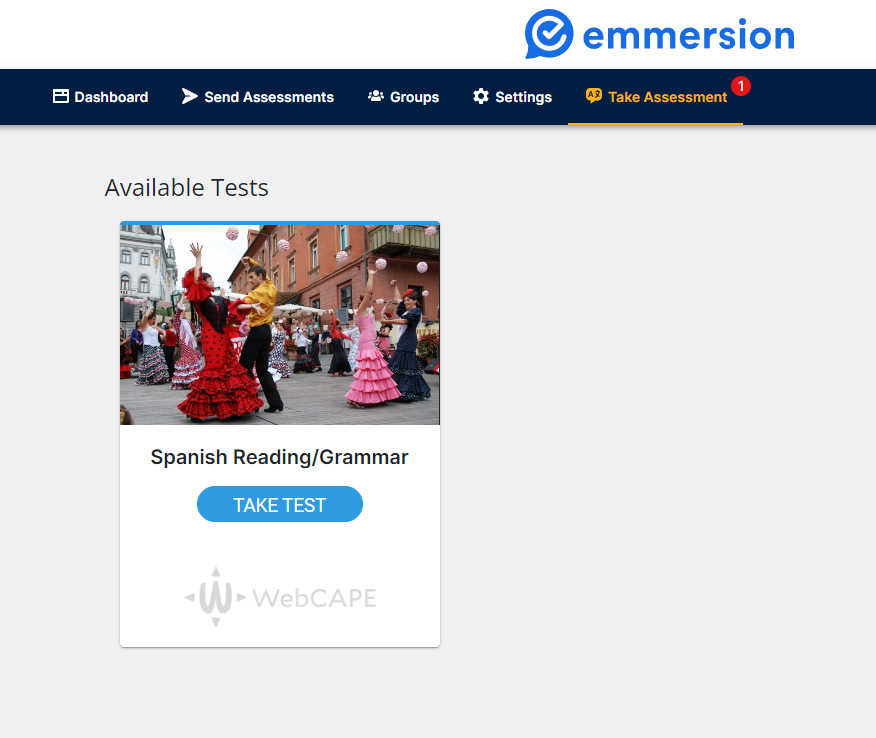876x738 pixels.
Task: Select the Take Assessment tab
Action: tap(656, 97)
